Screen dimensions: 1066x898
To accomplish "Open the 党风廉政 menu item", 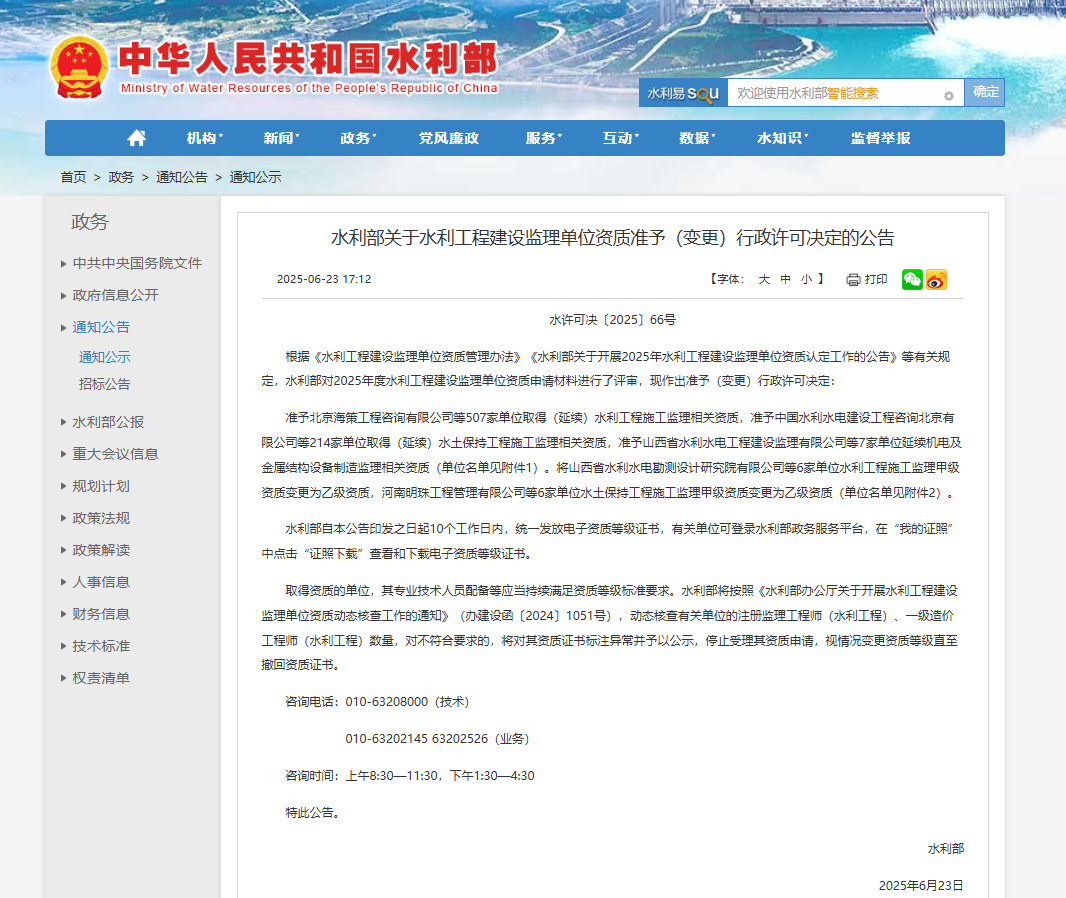I will 446,137.
